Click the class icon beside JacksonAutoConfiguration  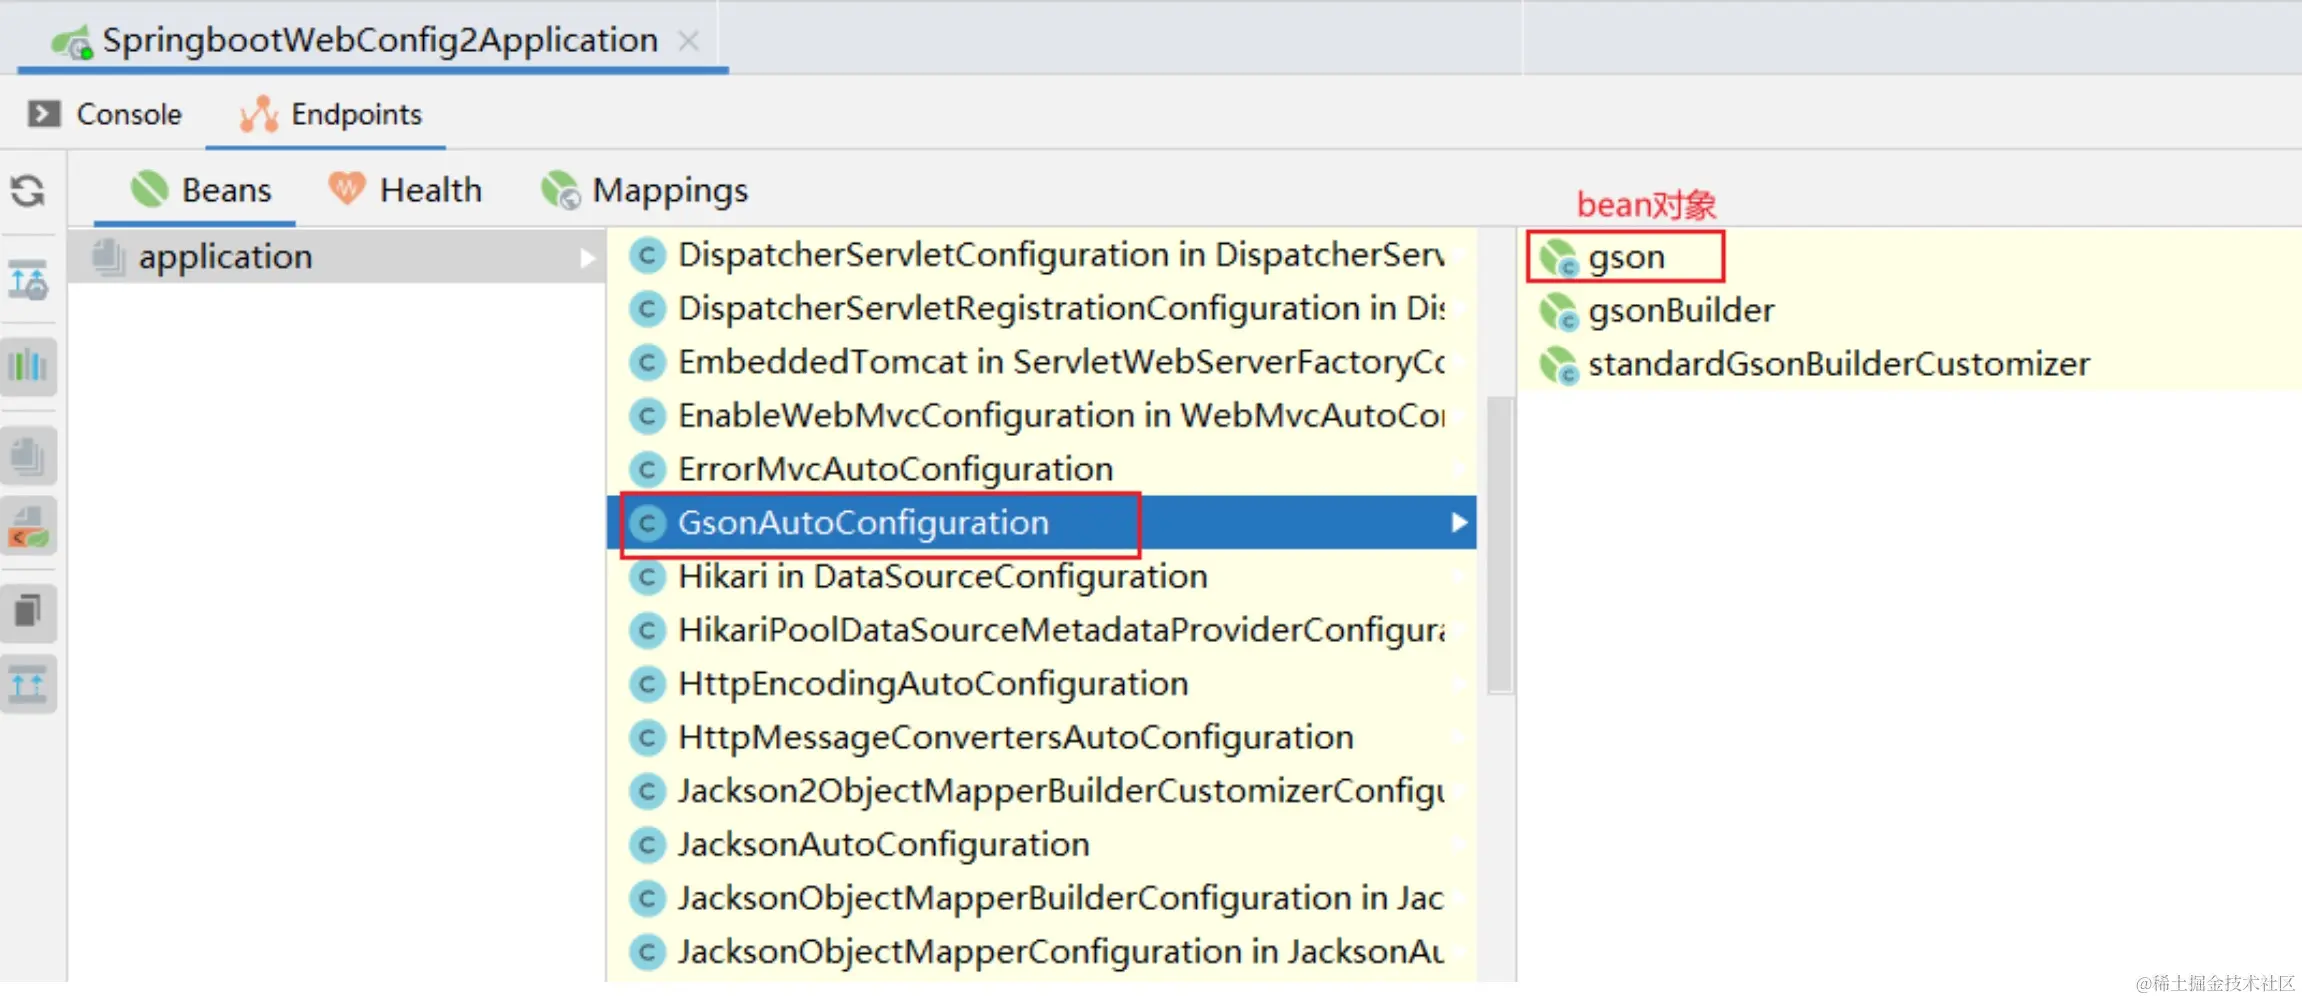pyautogui.click(x=647, y=845)
